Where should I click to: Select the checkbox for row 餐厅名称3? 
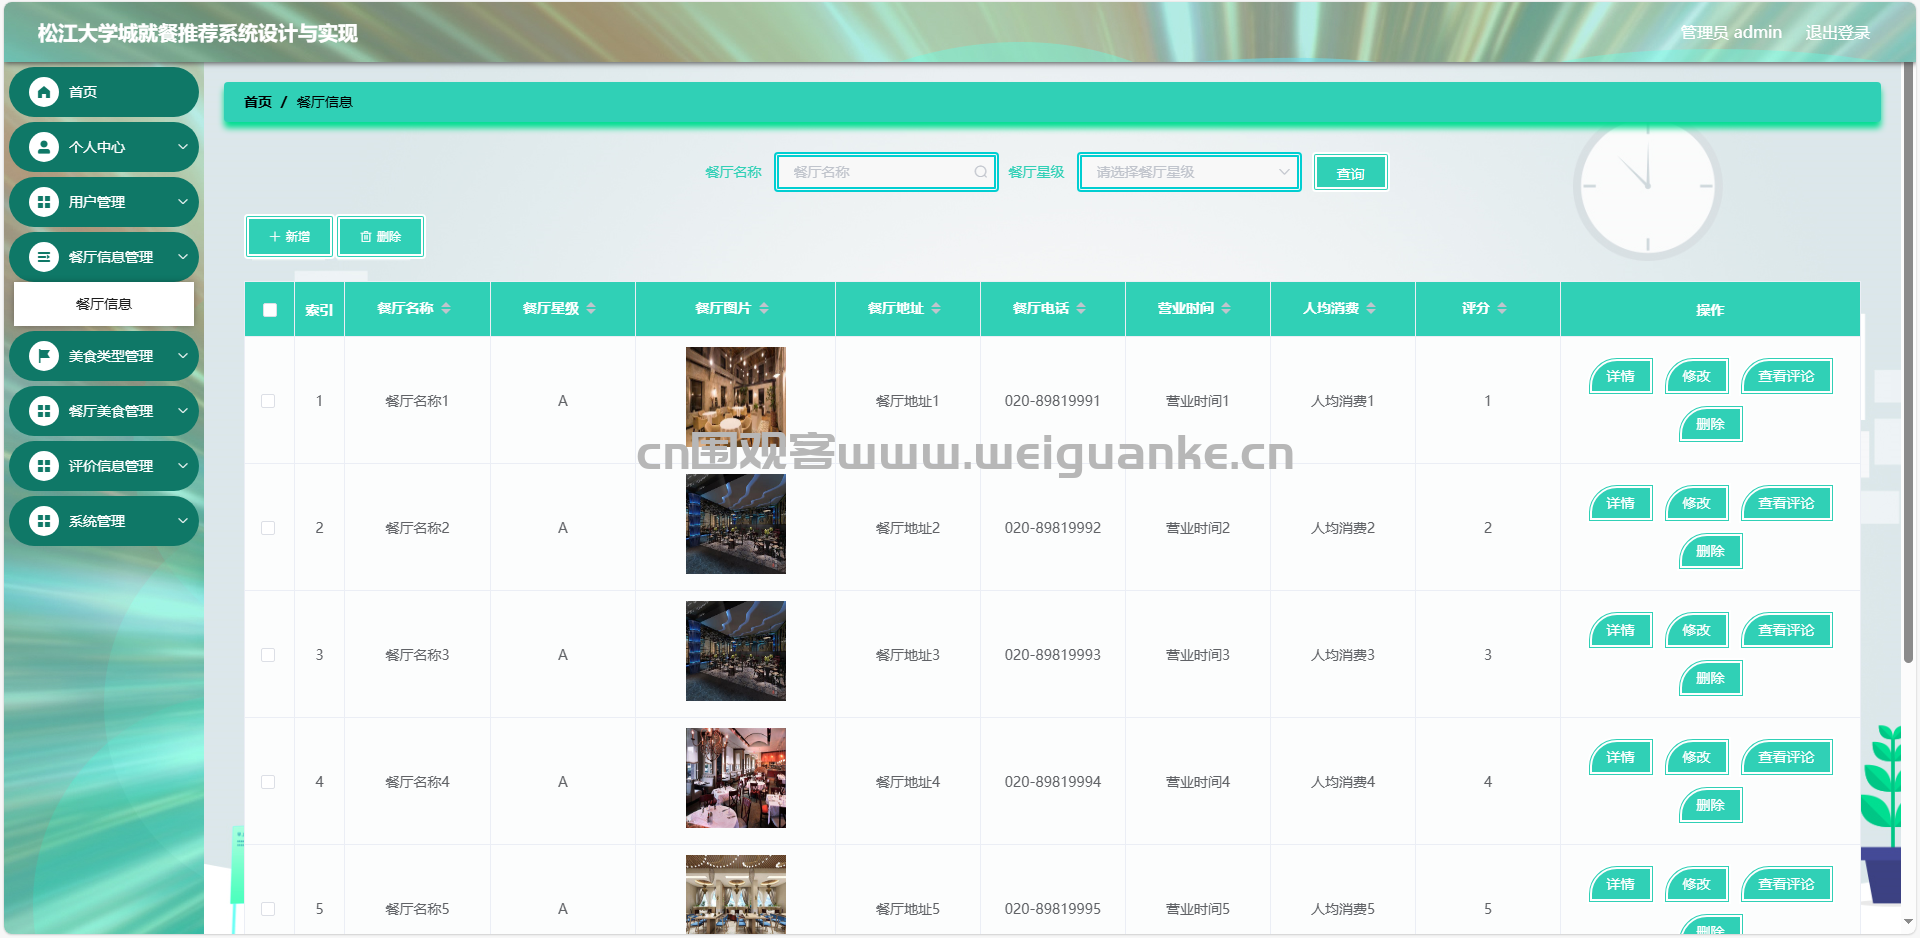point(268,655)
